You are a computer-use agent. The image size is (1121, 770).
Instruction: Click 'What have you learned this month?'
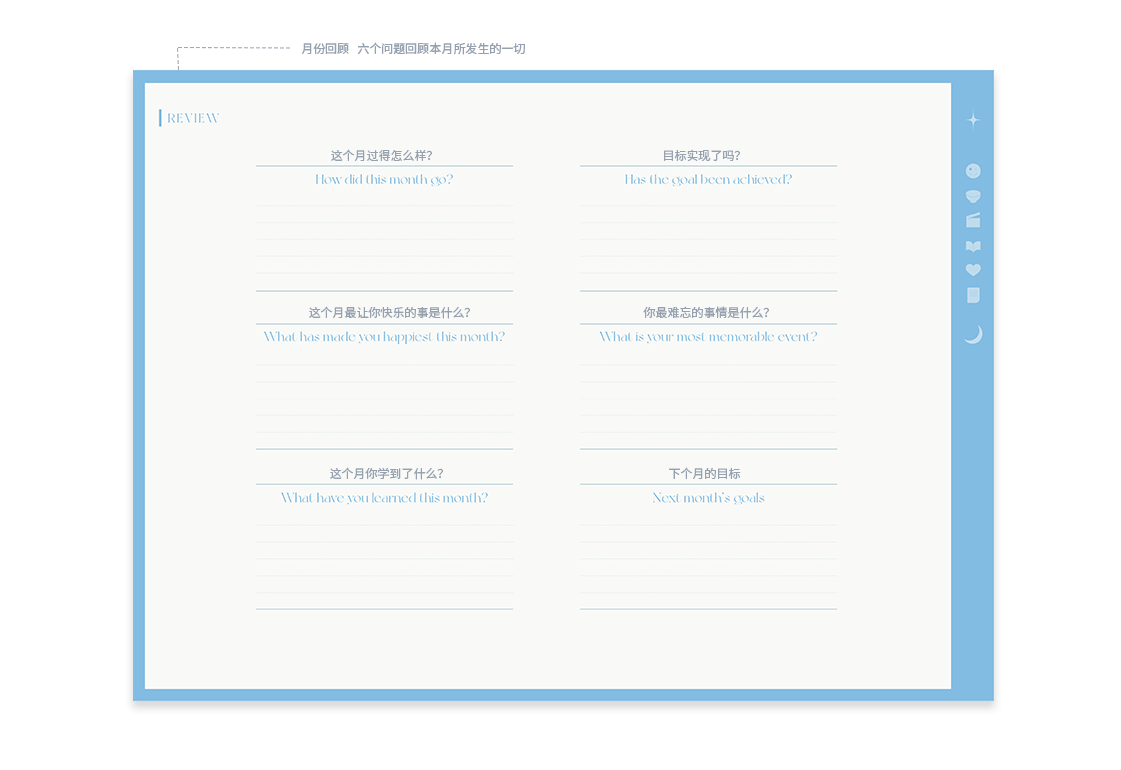coord(384,498)
